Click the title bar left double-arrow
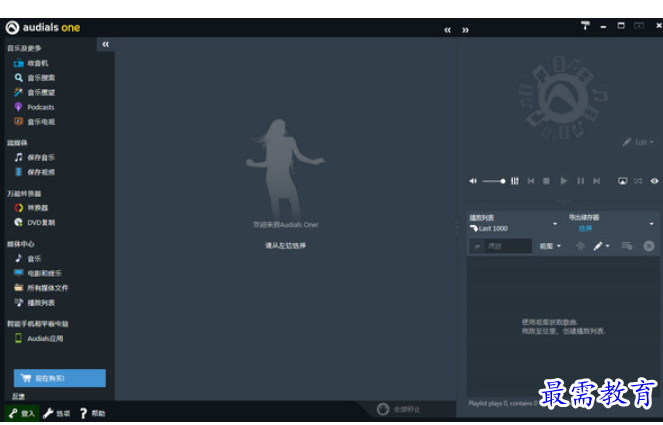The image size is (663, 425). 447,30
